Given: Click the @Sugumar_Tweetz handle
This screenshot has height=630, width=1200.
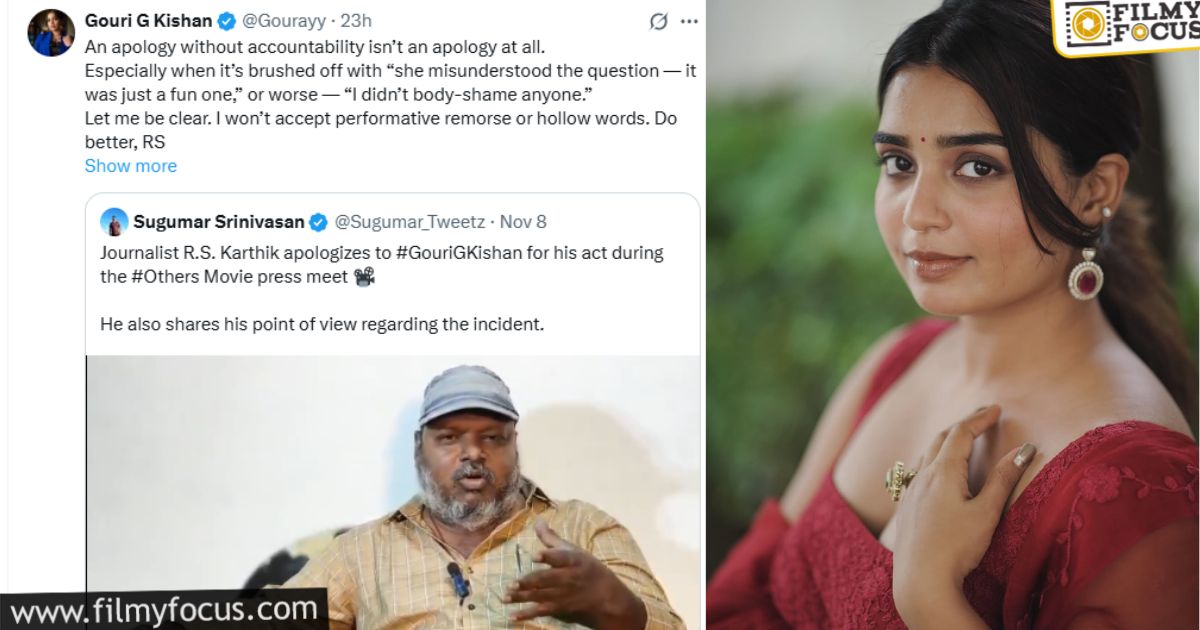Looking at the screenshot, I should click(411, 222).
